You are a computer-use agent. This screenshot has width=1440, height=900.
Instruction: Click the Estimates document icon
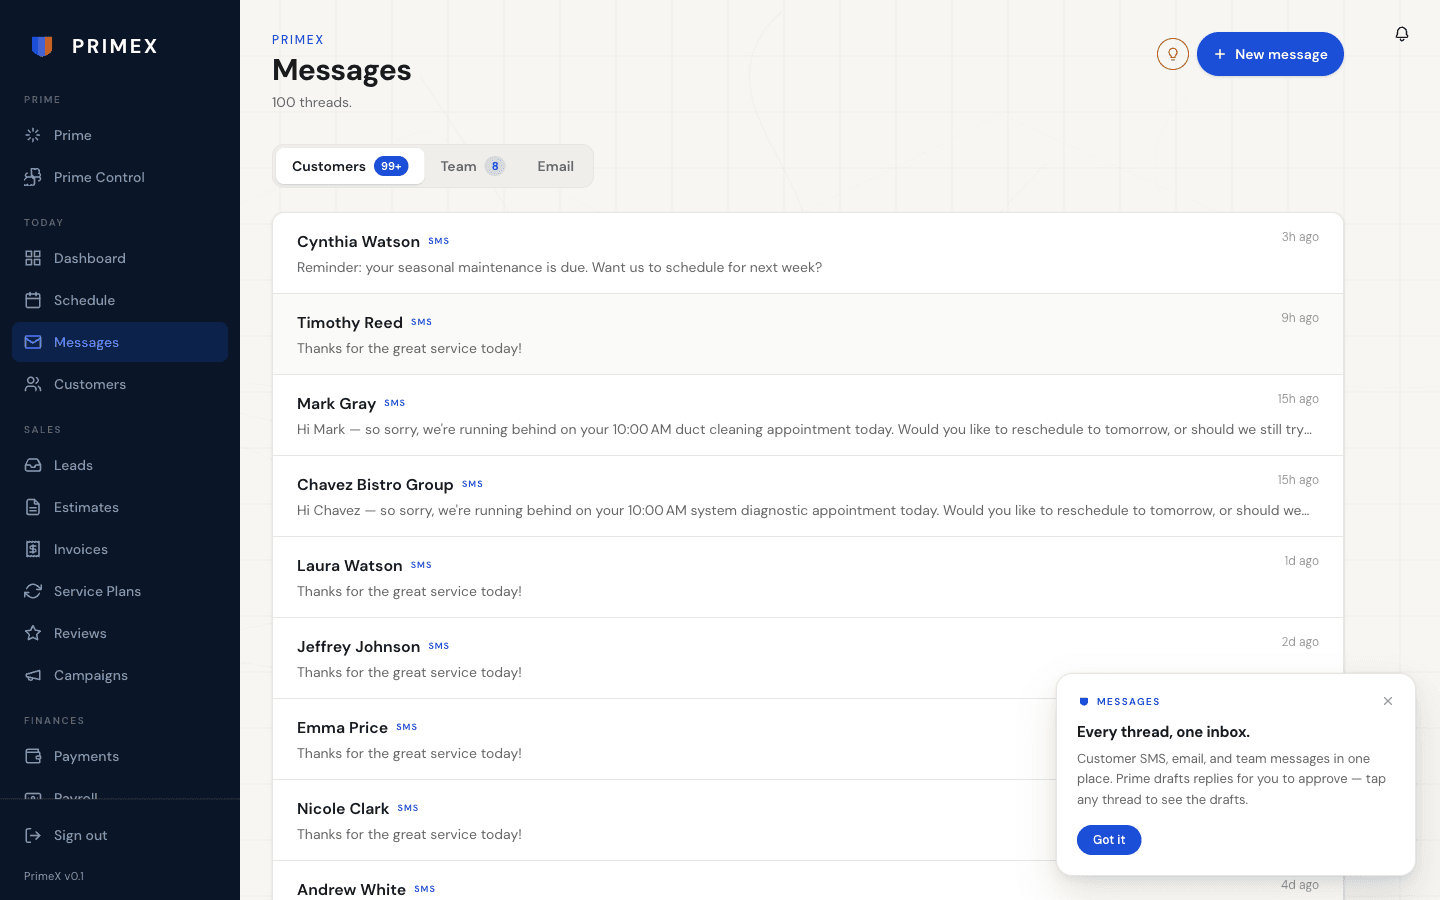click(x=33, y=507)
